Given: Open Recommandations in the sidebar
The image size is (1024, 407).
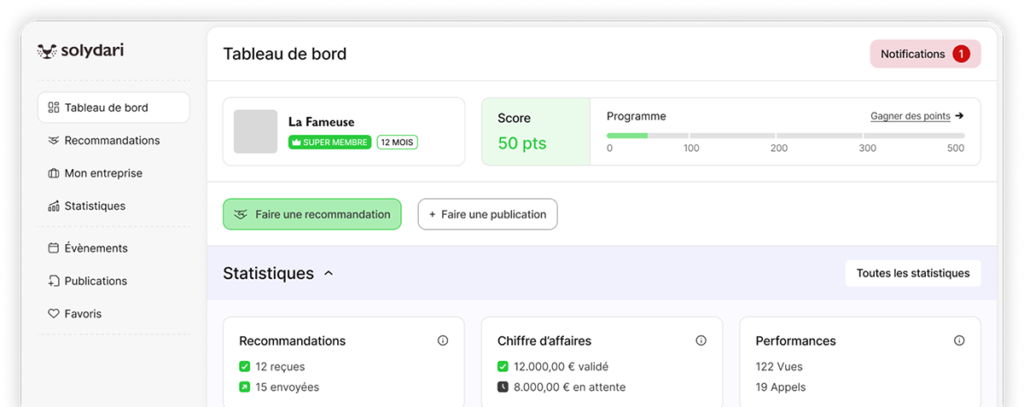Looking at the screenshot, I should coord(112,141).
